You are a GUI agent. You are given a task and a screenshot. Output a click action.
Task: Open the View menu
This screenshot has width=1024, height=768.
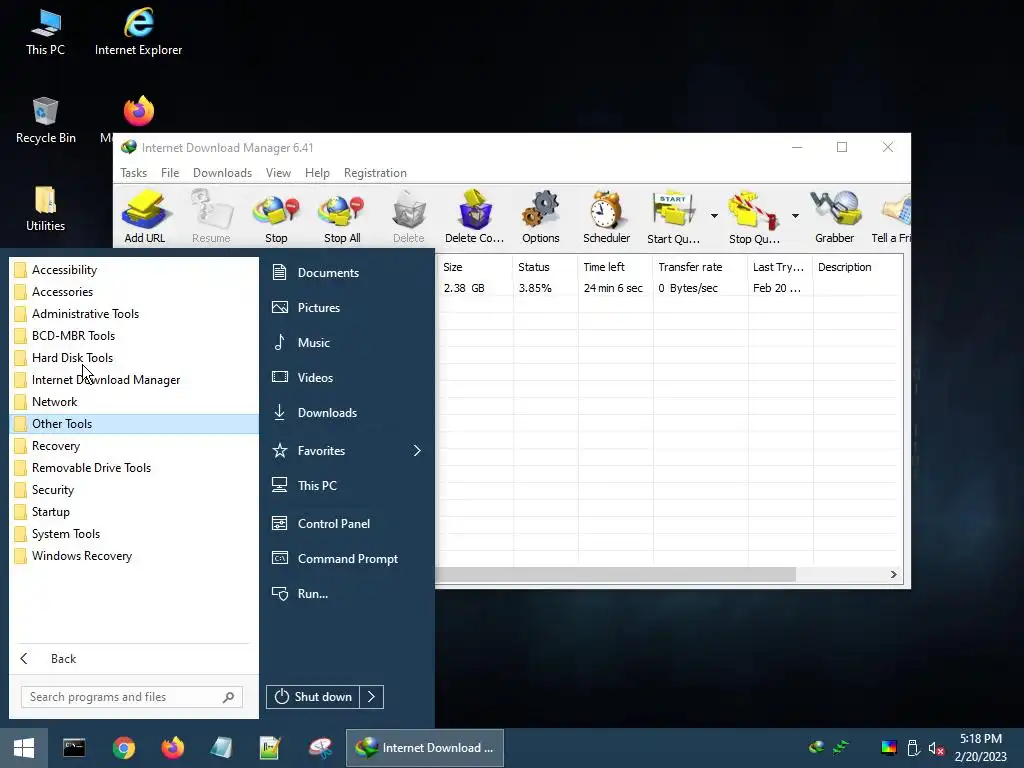click(278, 173)
